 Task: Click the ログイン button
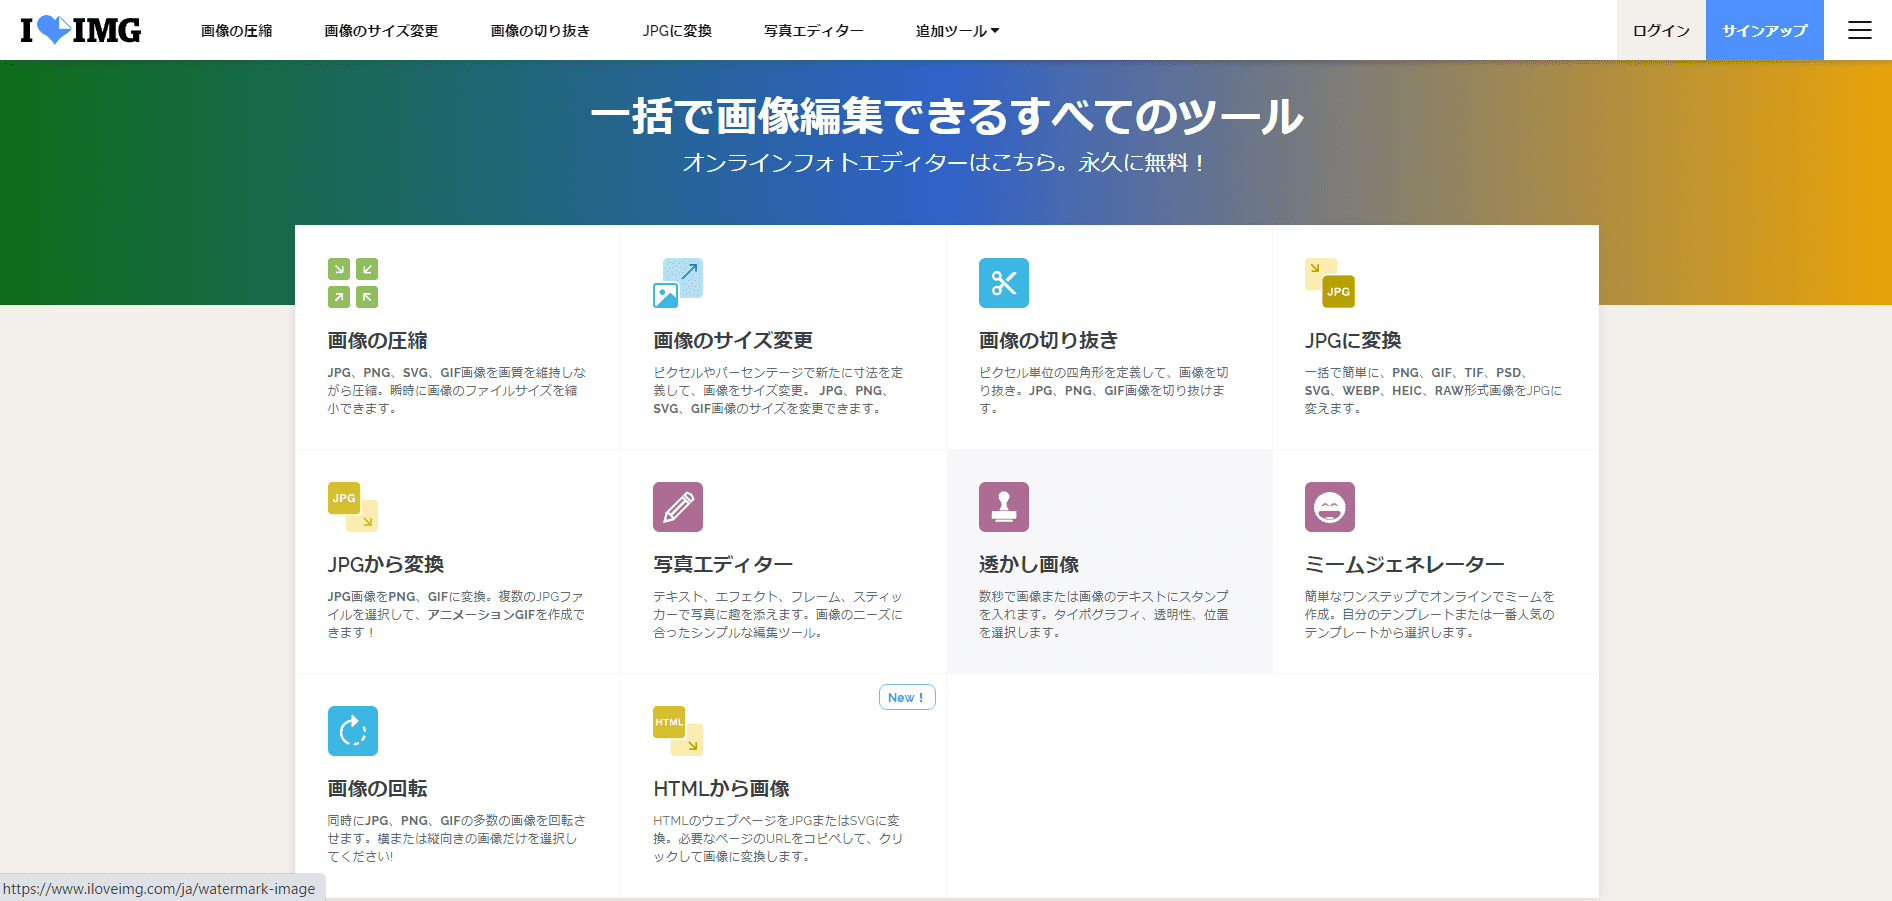click(1661, 31)
